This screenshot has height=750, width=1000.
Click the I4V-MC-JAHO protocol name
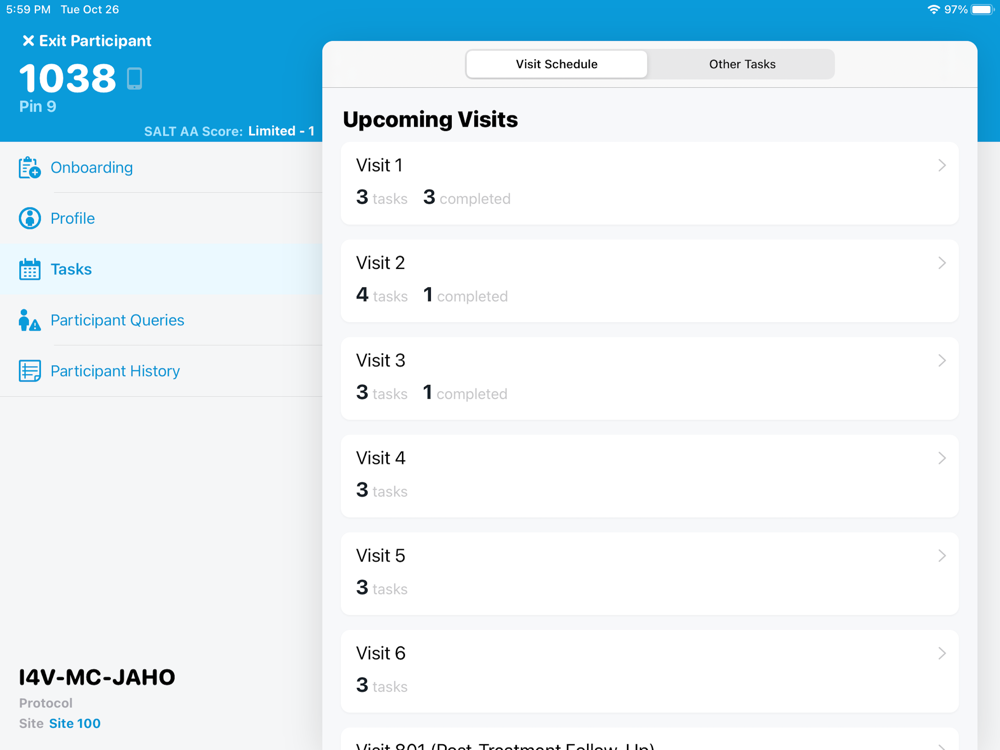pyautogui.click(x=97, y=677)
